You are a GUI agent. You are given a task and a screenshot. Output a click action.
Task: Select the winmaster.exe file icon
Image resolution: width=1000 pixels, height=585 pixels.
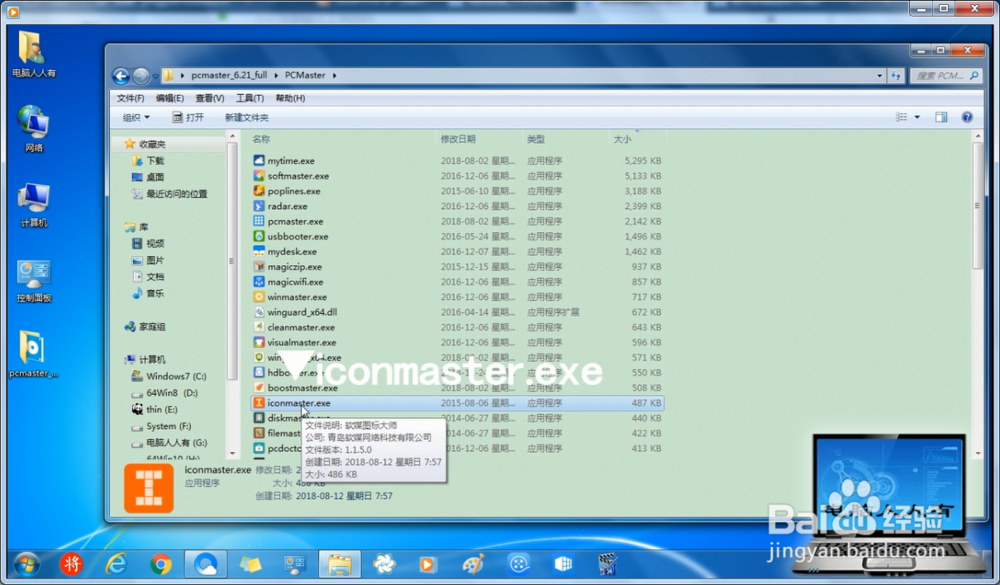[258, 297]
